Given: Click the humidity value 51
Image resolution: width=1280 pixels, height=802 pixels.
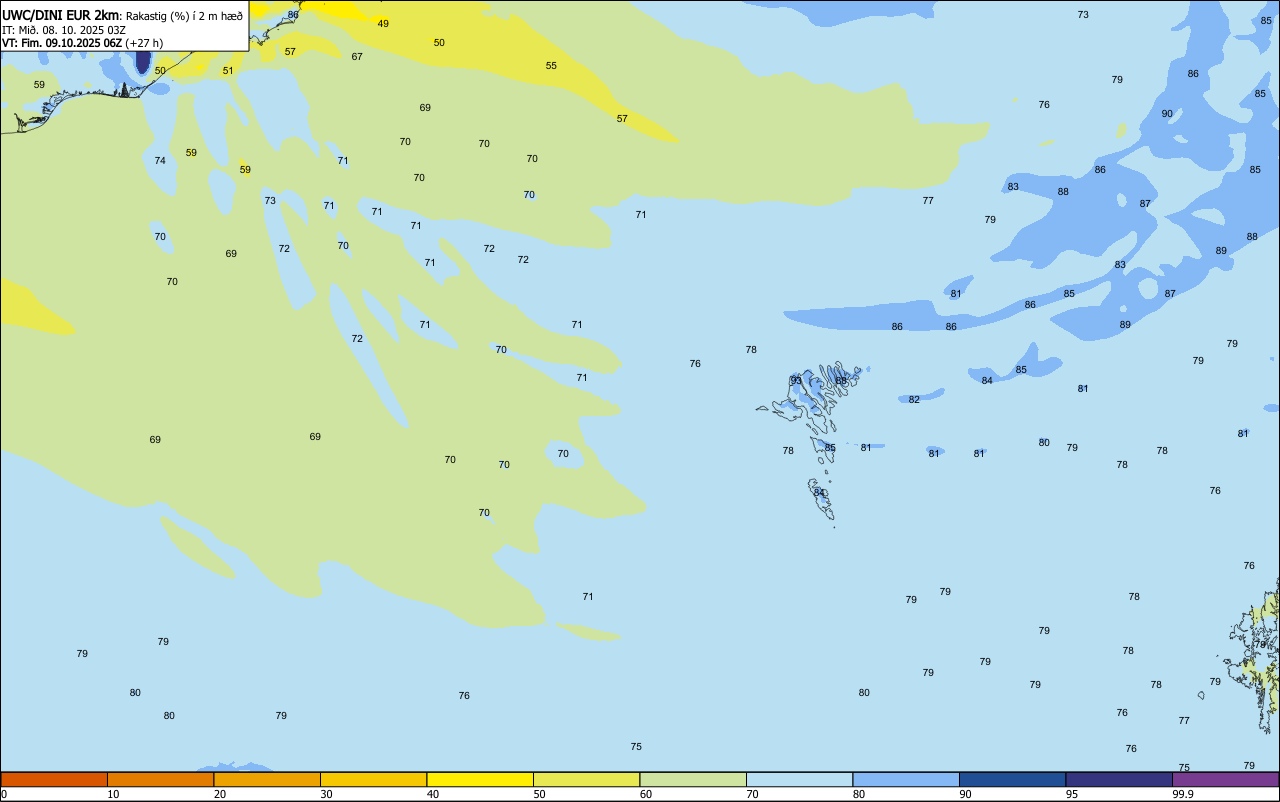Looking at the screenshot, I should point(228,70).
